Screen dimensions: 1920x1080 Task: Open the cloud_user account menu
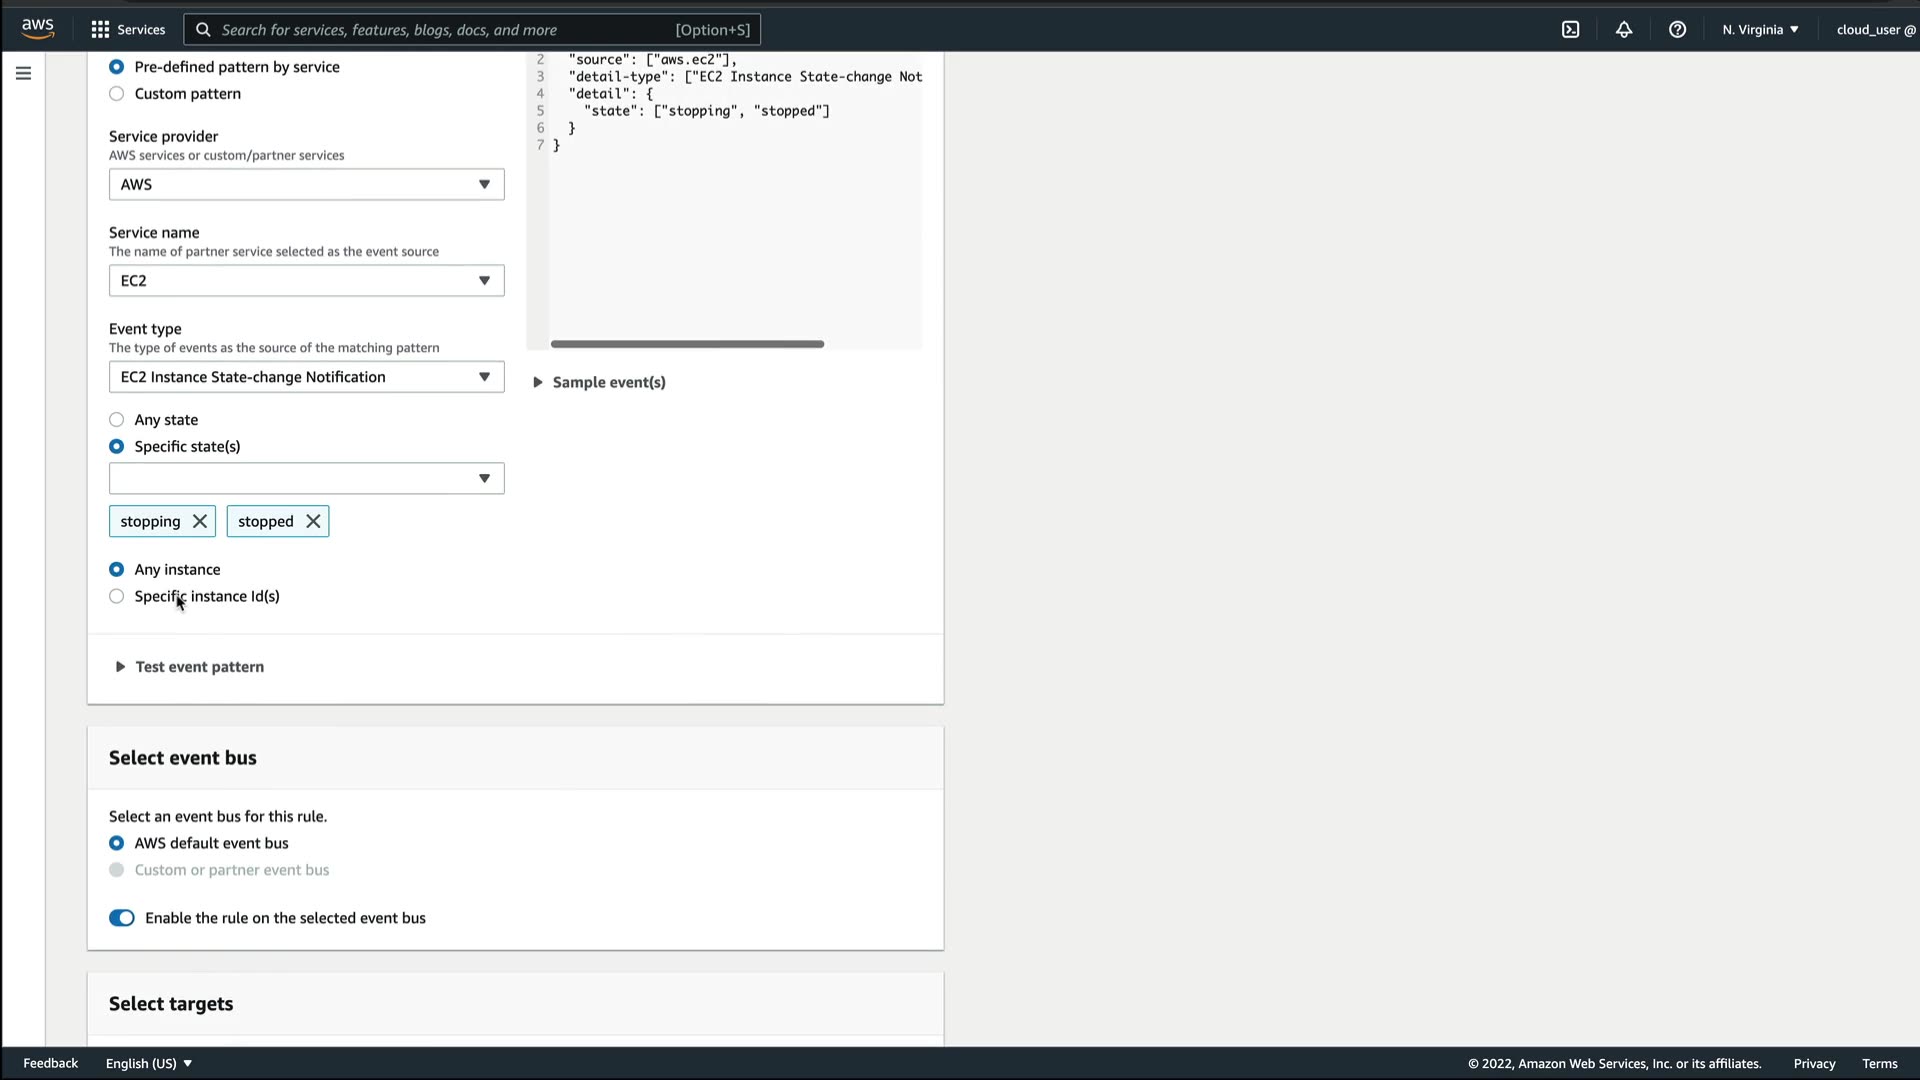point(1875,30)
